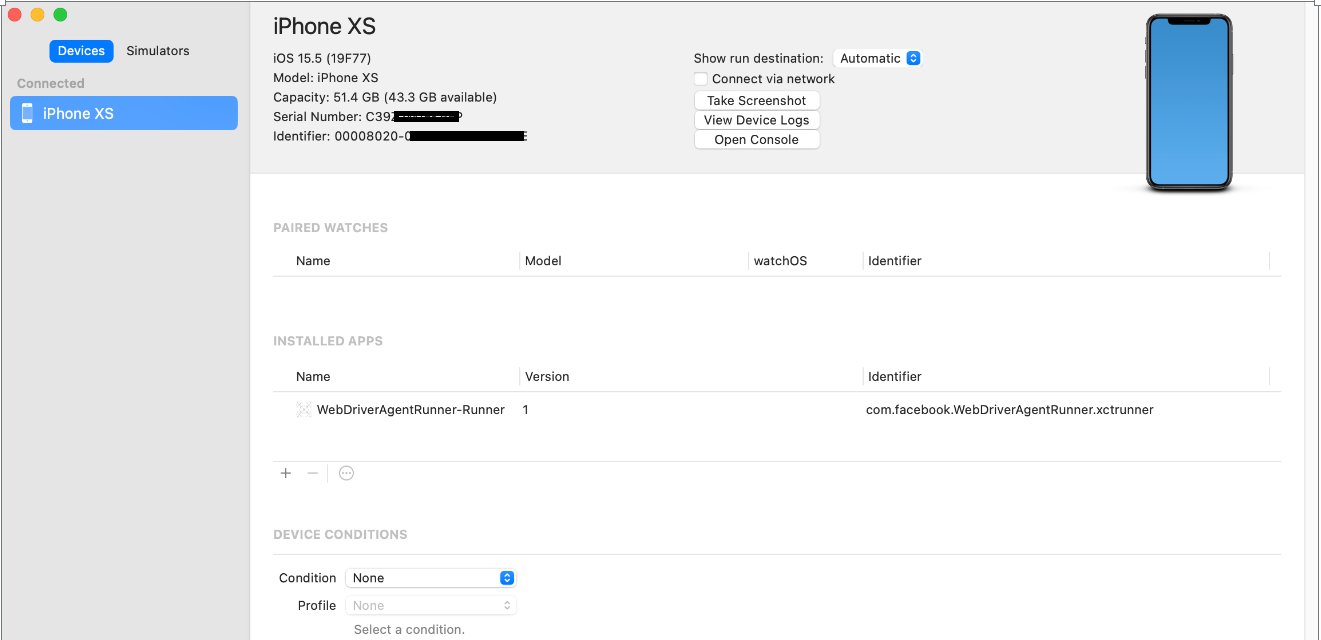The width and height of the screenshot is (1321, 640).
Task: Open the ellipsis actions menu under installed apps
Action: [346, 473]
